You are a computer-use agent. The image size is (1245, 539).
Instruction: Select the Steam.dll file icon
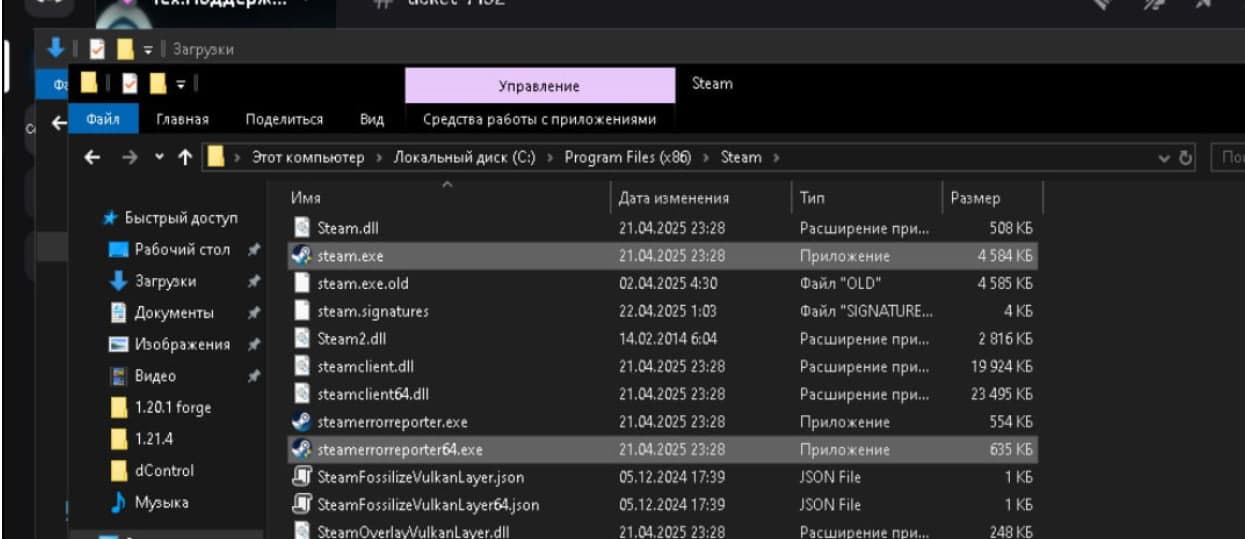[301, 228]
